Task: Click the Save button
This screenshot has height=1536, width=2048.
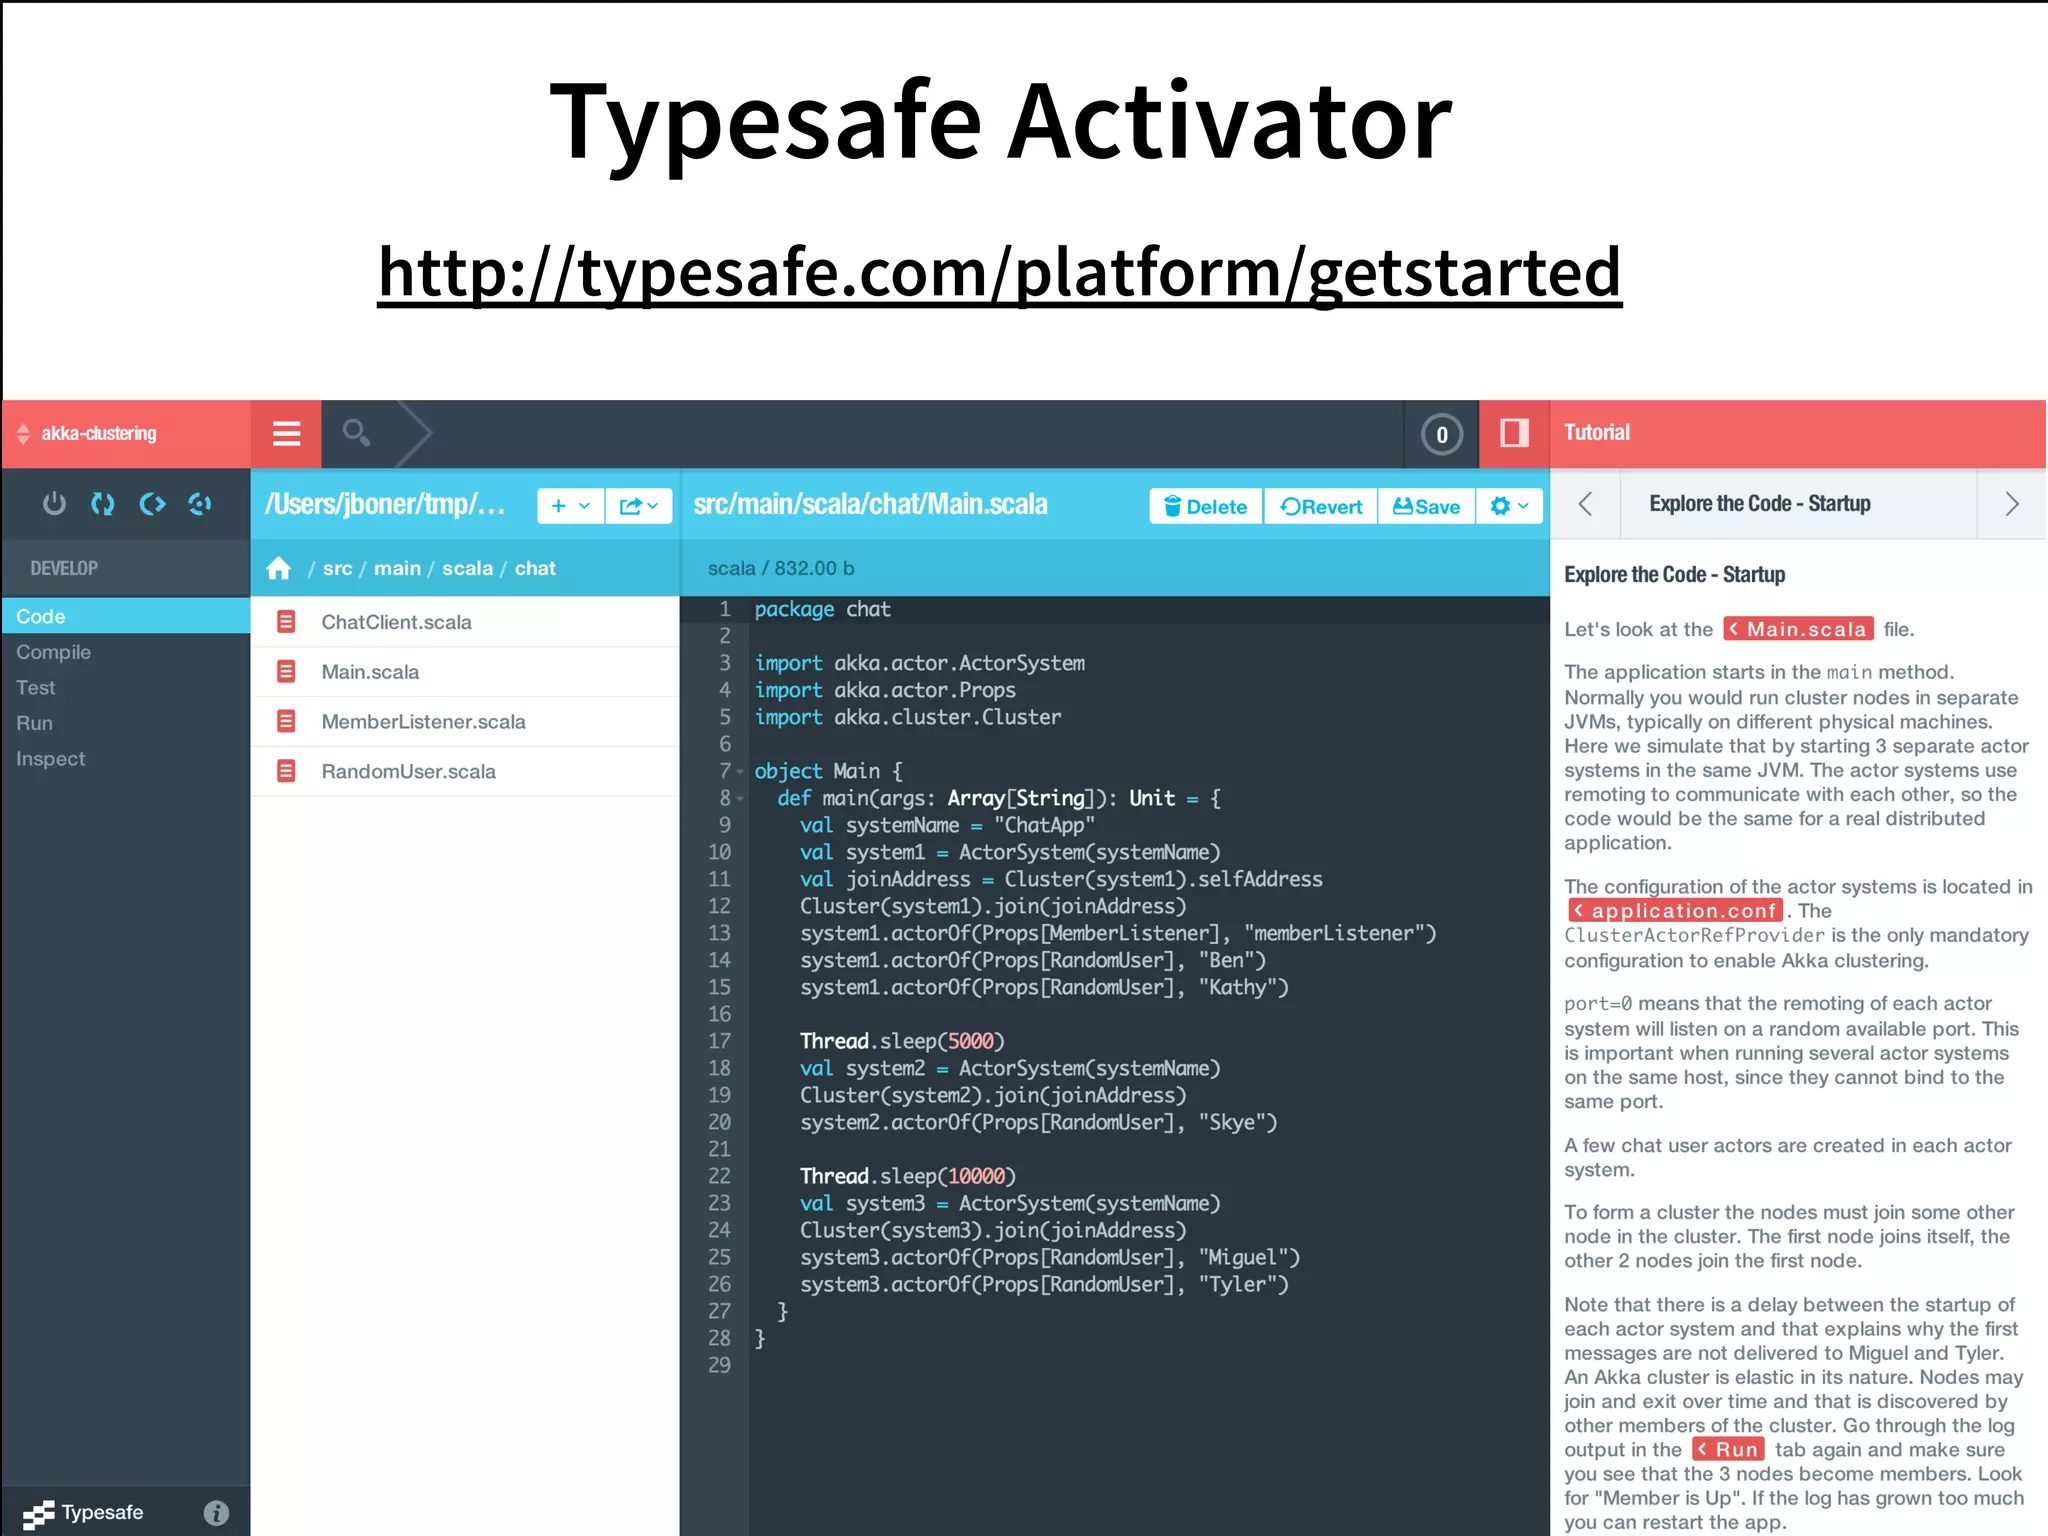Action: [x=1426, y=506]
